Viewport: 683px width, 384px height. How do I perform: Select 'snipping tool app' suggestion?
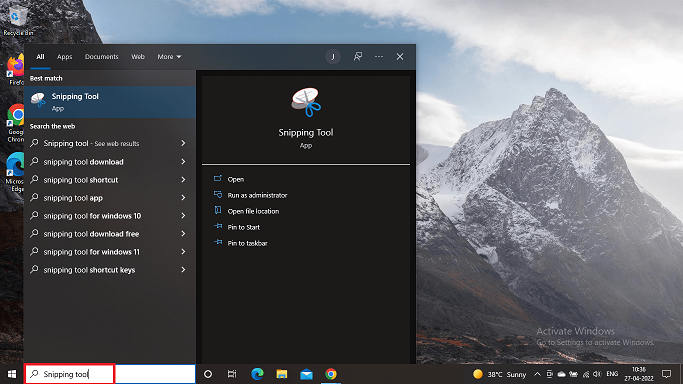pos(110,198)
